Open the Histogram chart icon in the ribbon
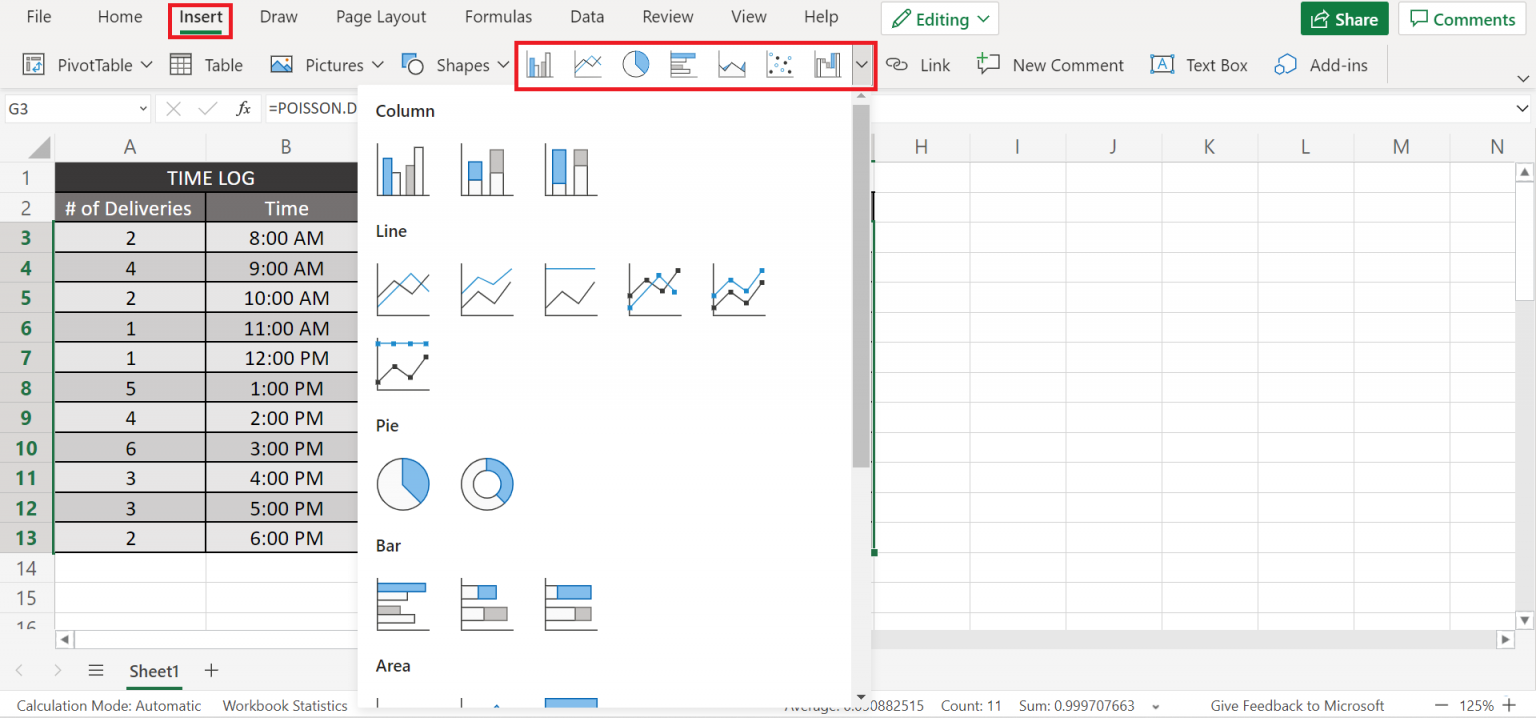1536x718 pixels. [827, 64]
